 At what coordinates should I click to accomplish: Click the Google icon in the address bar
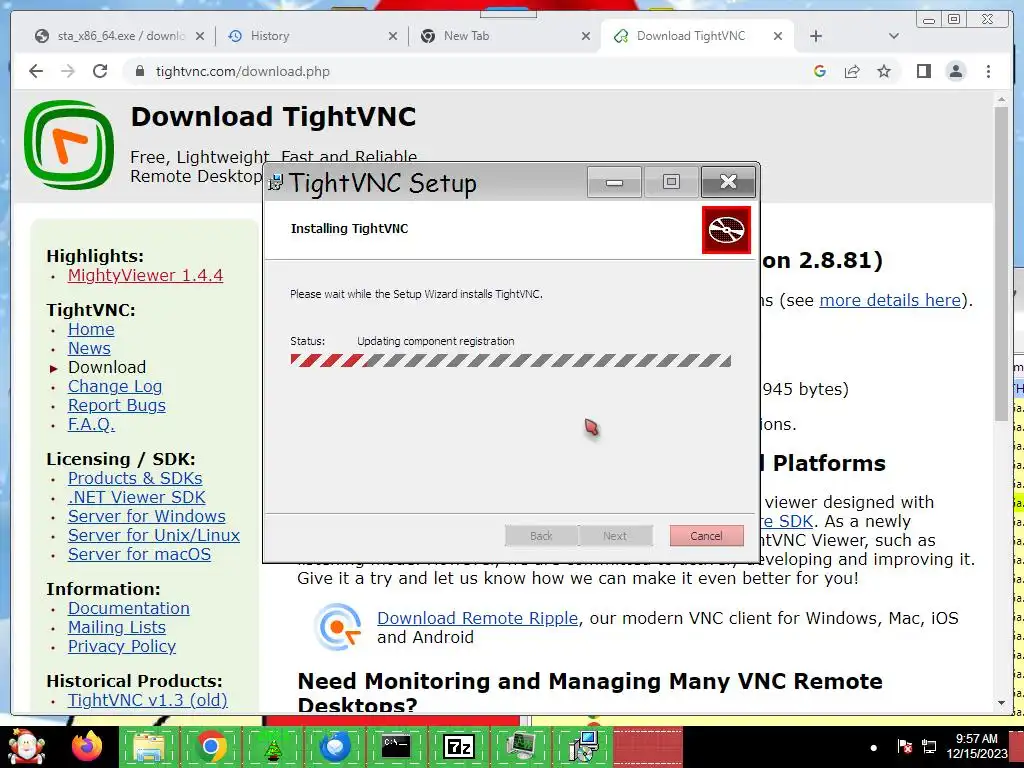(x=820, y=71)
